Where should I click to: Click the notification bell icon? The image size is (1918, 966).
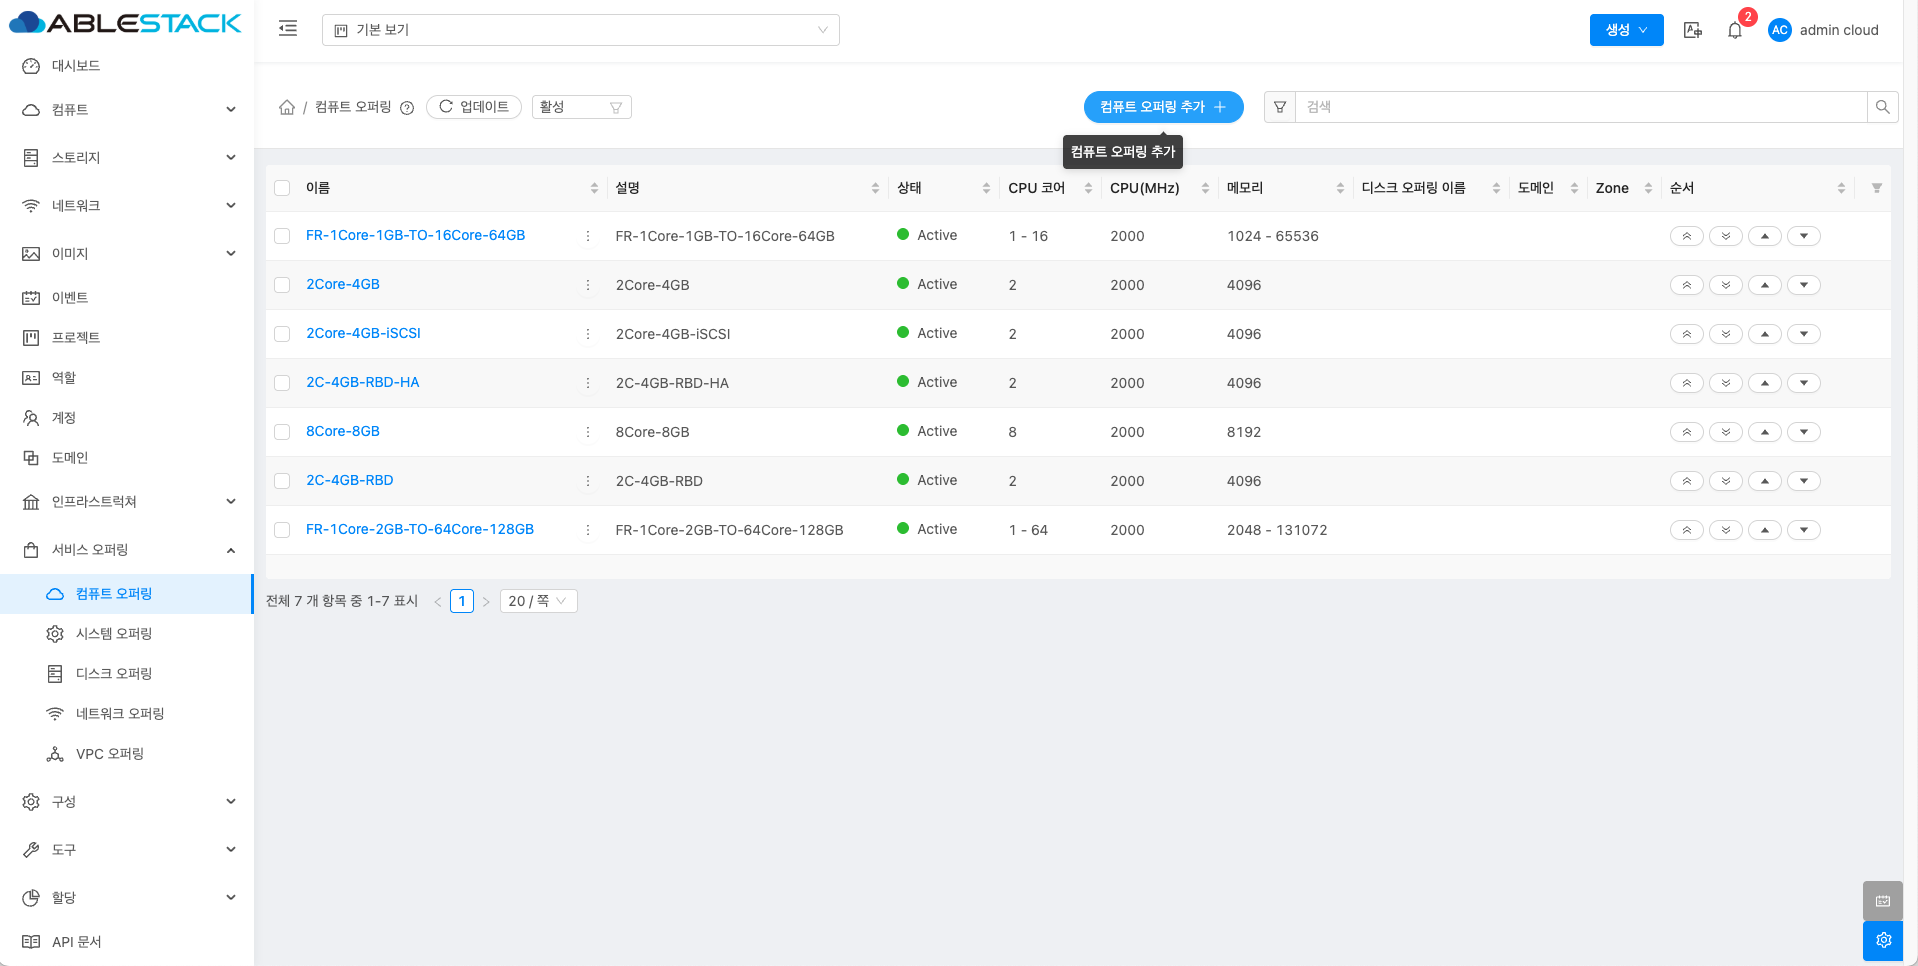pyautogui.click(x=1735, y=30)
